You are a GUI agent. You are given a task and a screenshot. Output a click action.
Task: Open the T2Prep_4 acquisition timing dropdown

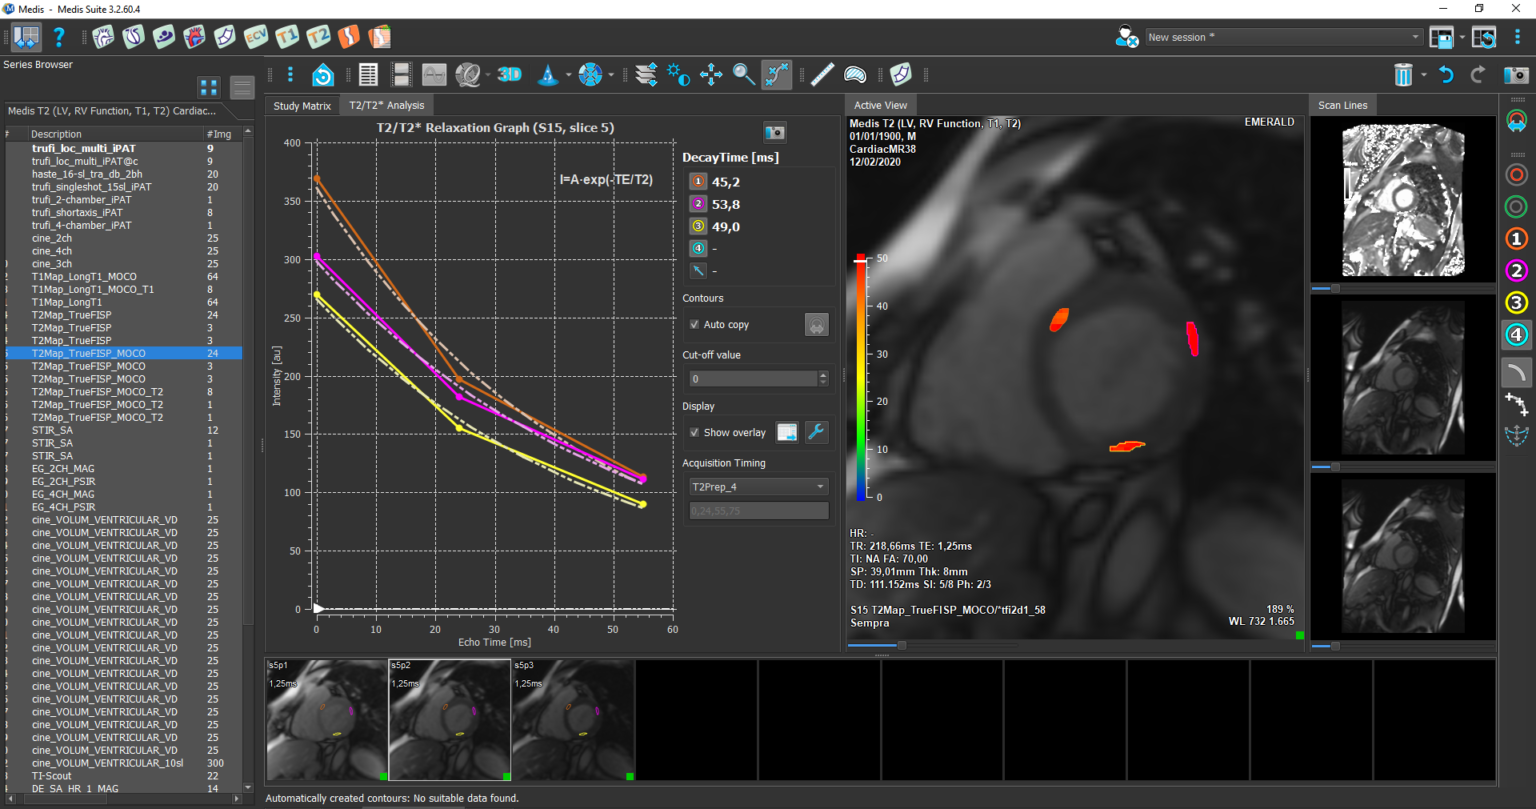[757, 486]
